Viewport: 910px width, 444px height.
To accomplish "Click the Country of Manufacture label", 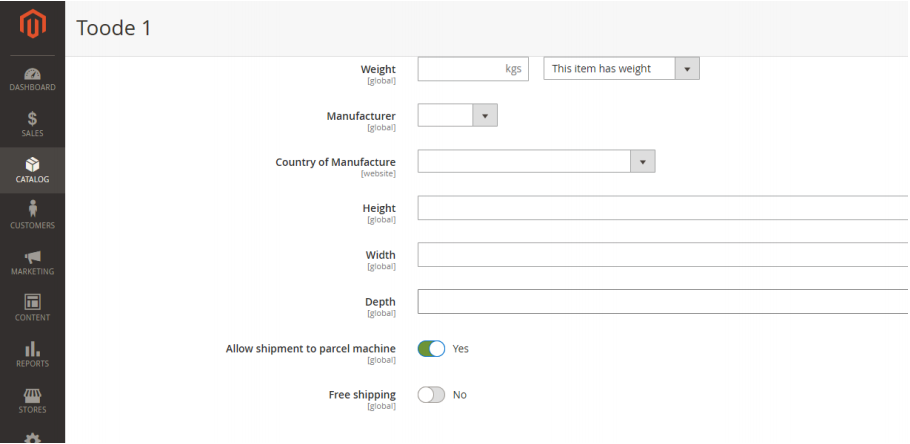I will [x=335, y=162].
